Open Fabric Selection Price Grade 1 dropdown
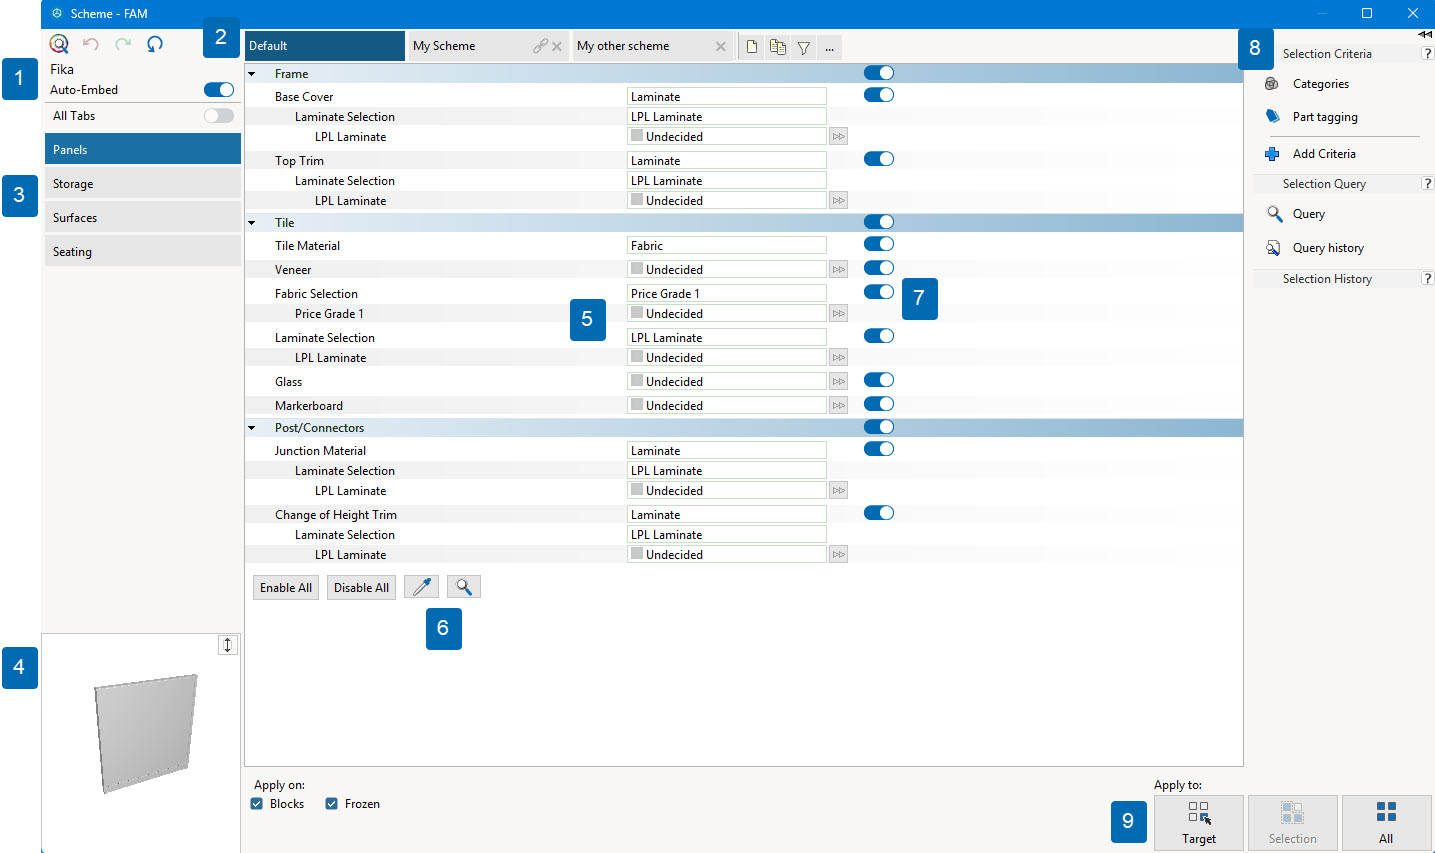 (x=727, y=294)
